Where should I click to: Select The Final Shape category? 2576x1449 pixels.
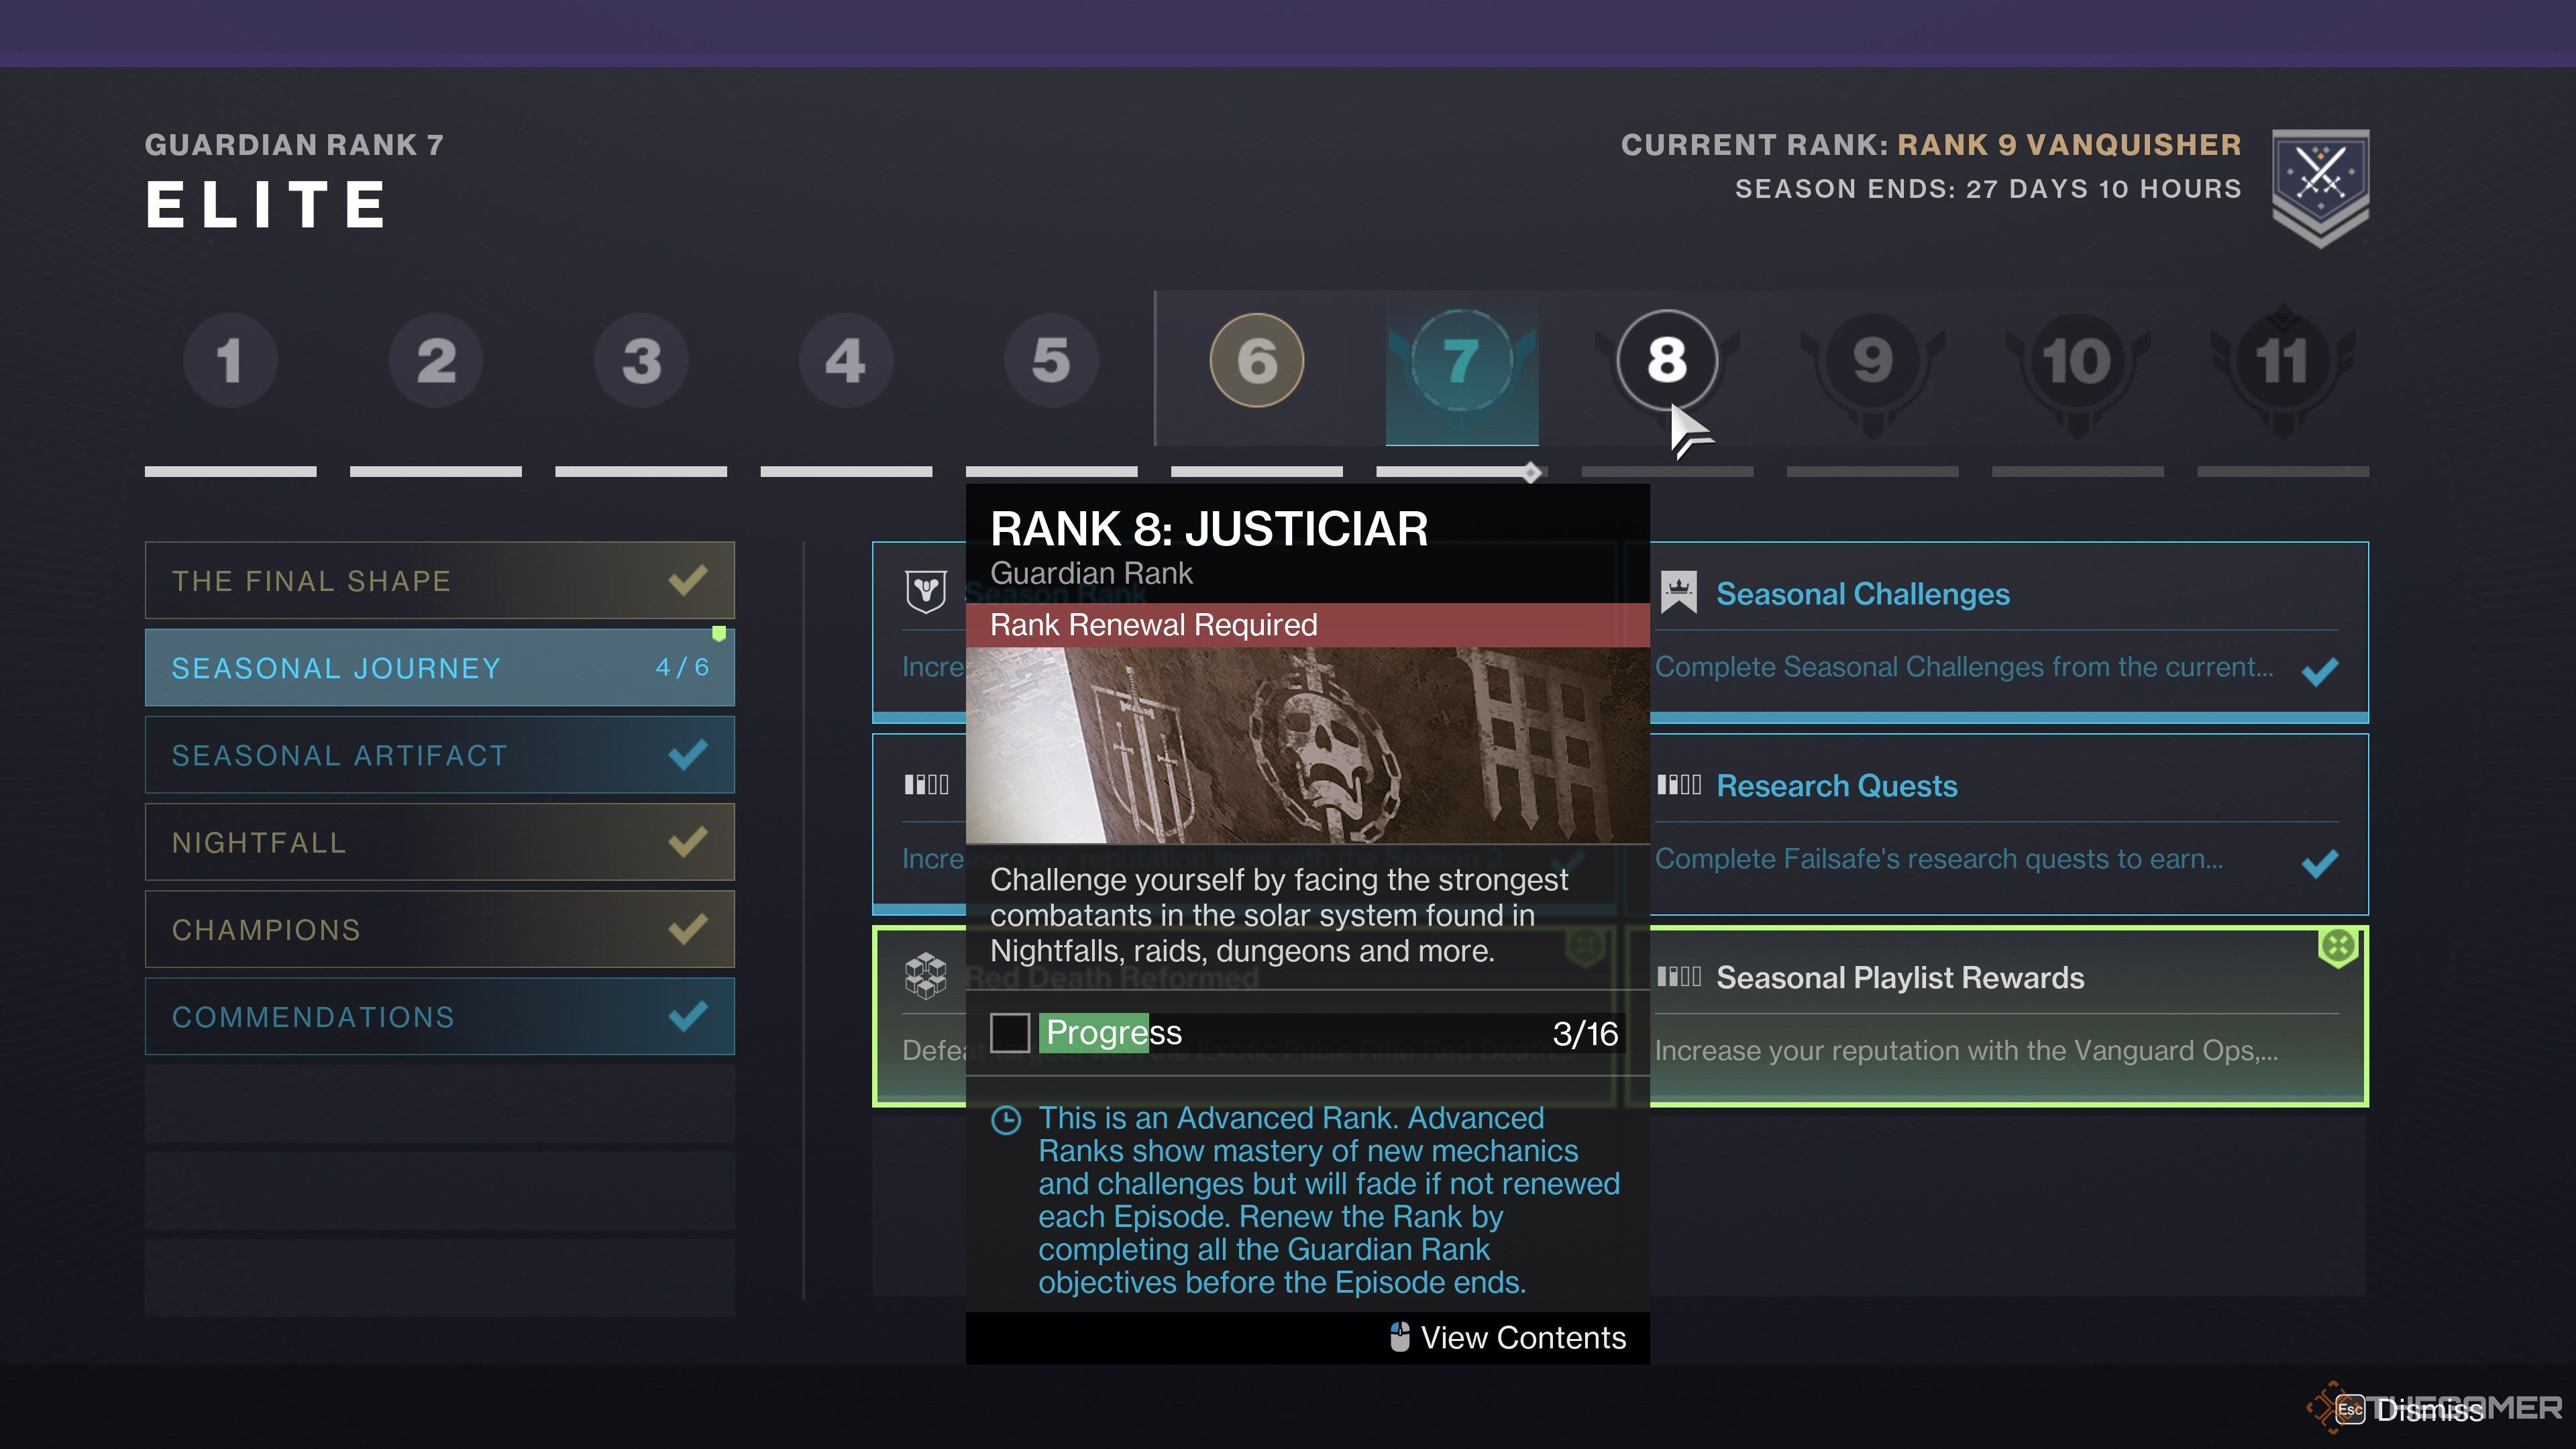tap(439, 580)
